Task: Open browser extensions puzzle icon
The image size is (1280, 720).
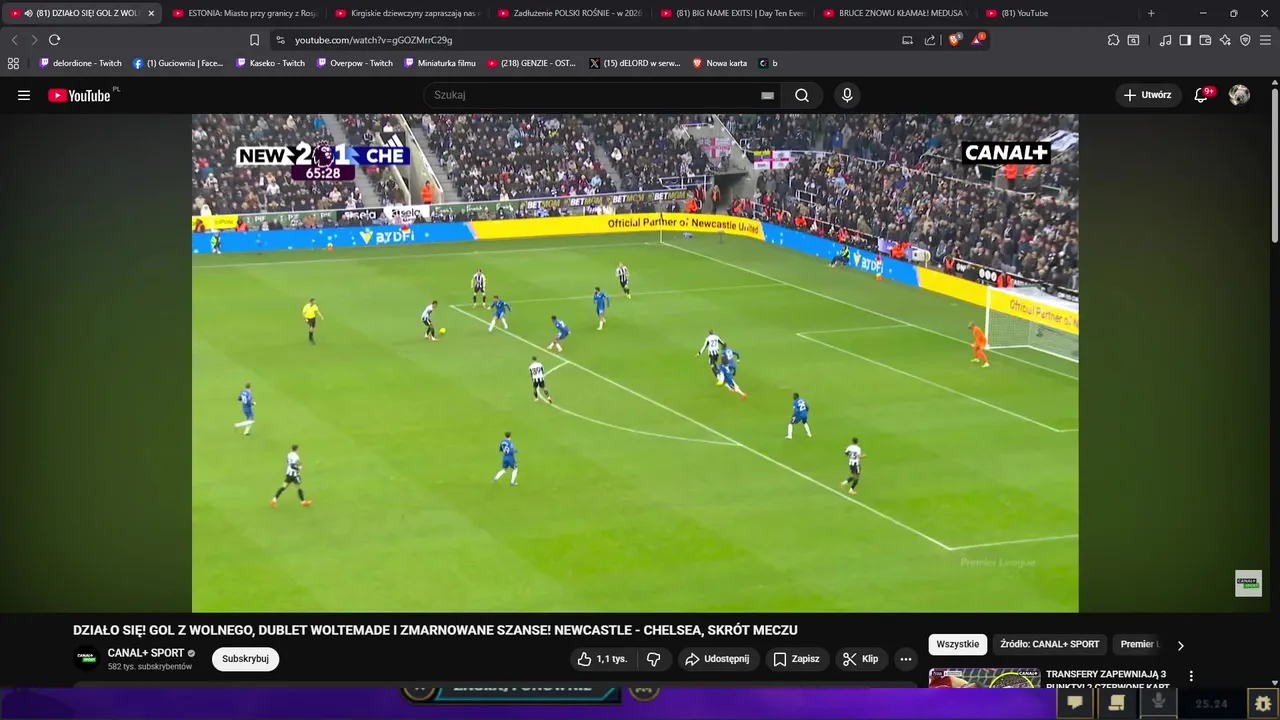Action: tap(1113, 40)
